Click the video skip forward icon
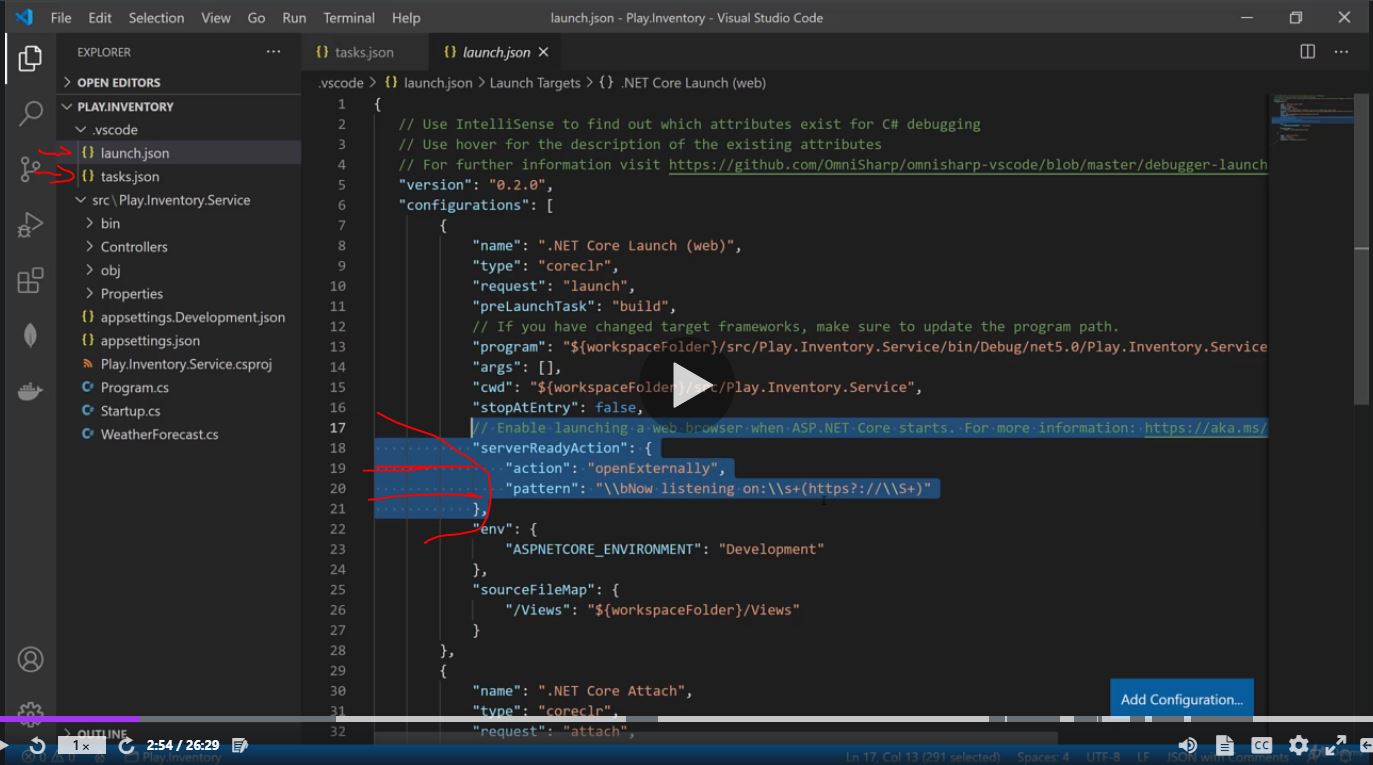1373x765 pixels. 126,745
